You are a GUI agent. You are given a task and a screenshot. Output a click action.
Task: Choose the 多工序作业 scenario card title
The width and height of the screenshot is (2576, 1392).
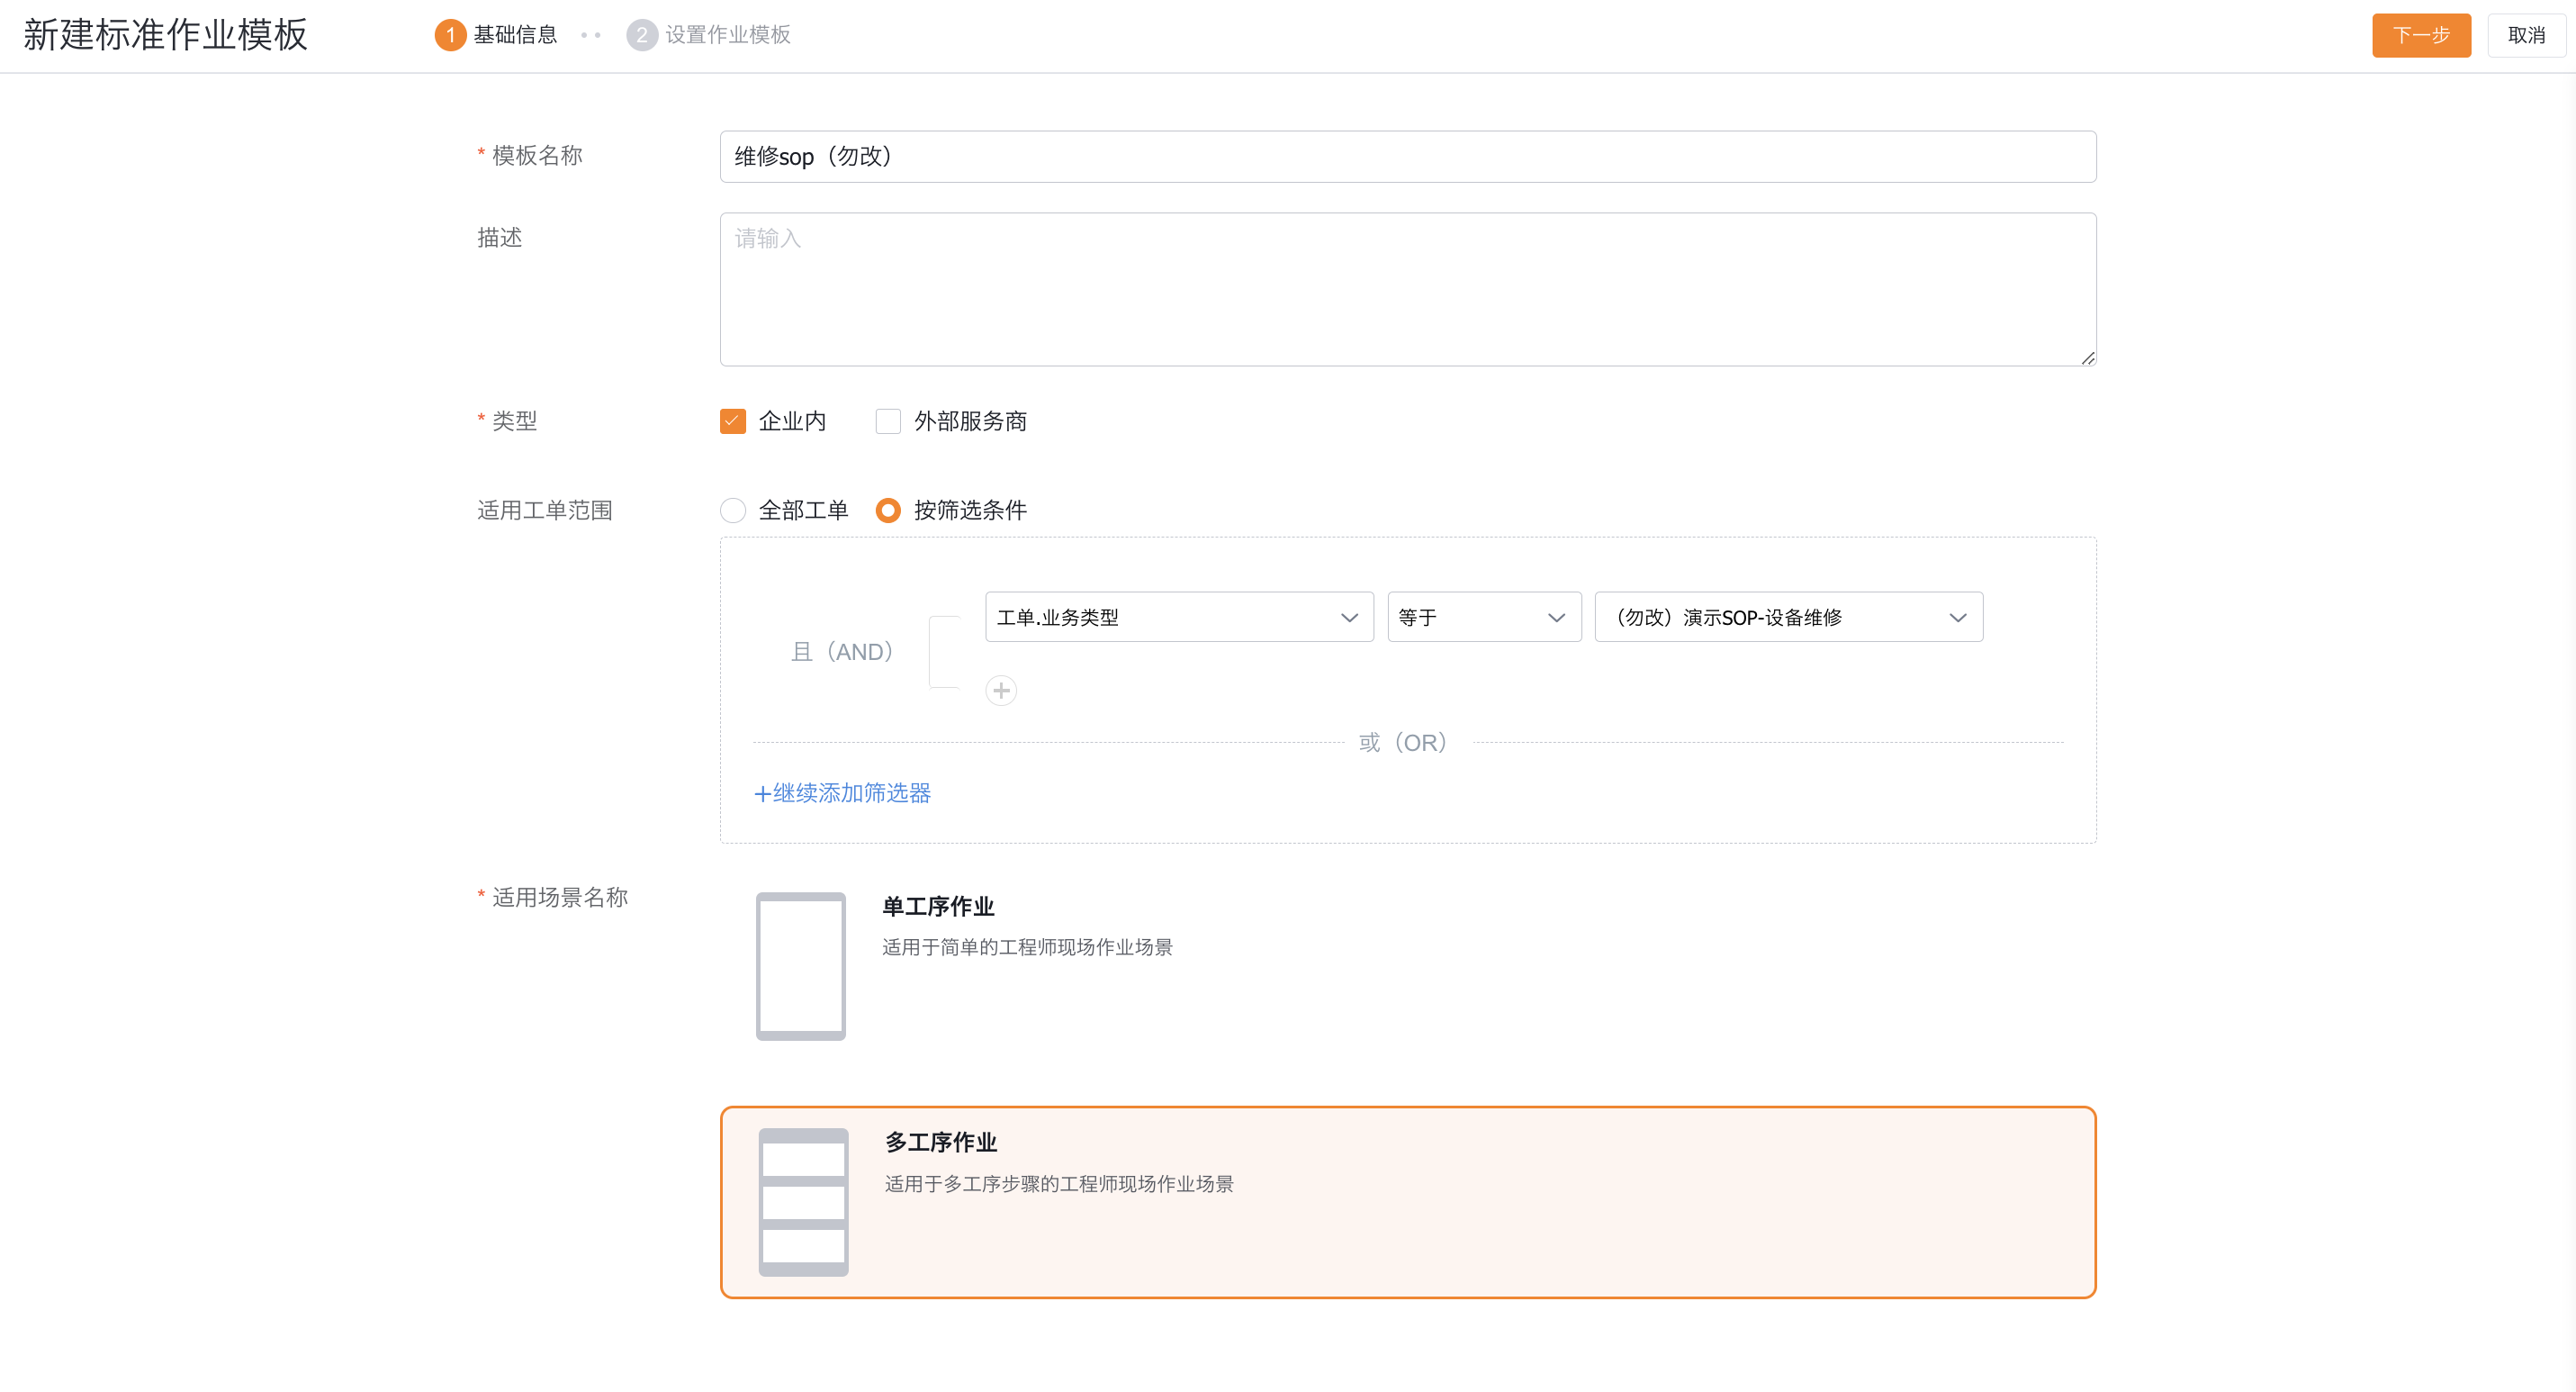click(941, 1142)
